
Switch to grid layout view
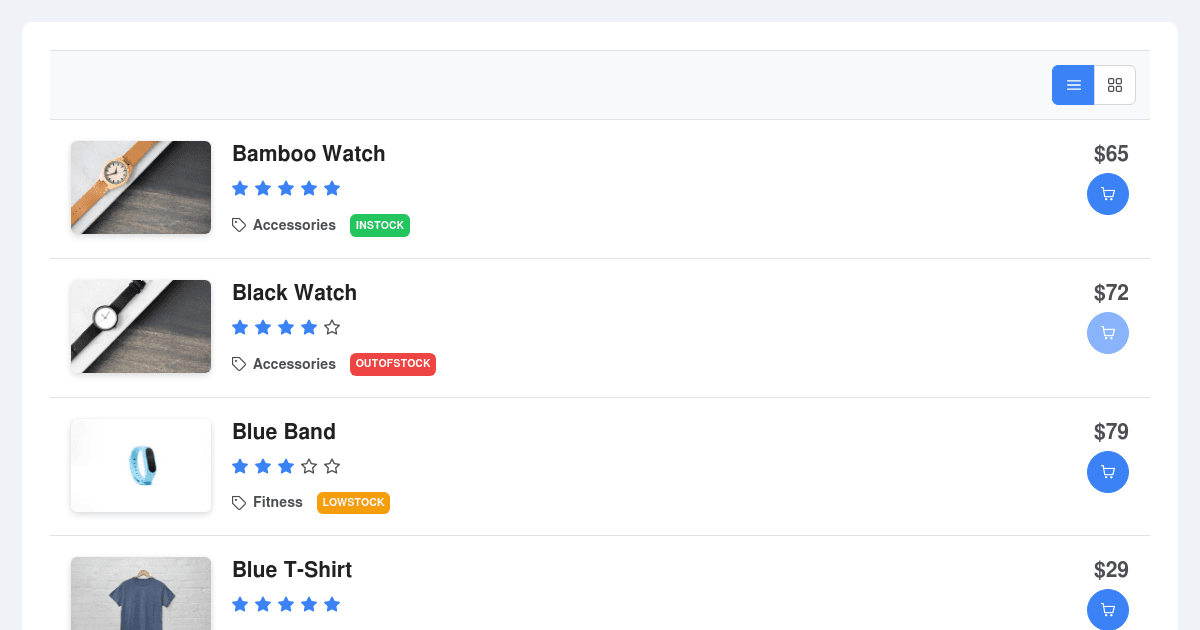click(1114, 85)
